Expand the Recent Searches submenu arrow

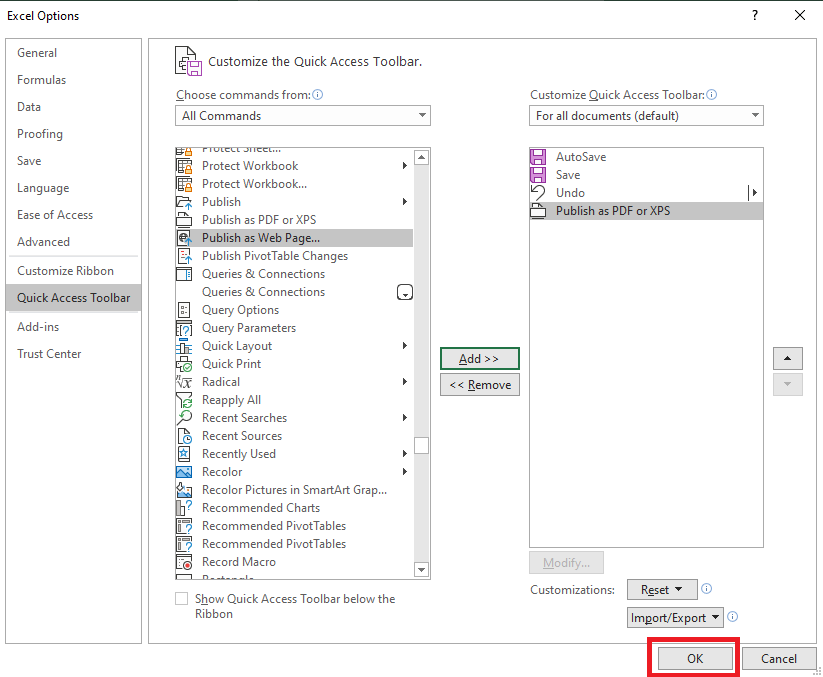coord(405,418)
